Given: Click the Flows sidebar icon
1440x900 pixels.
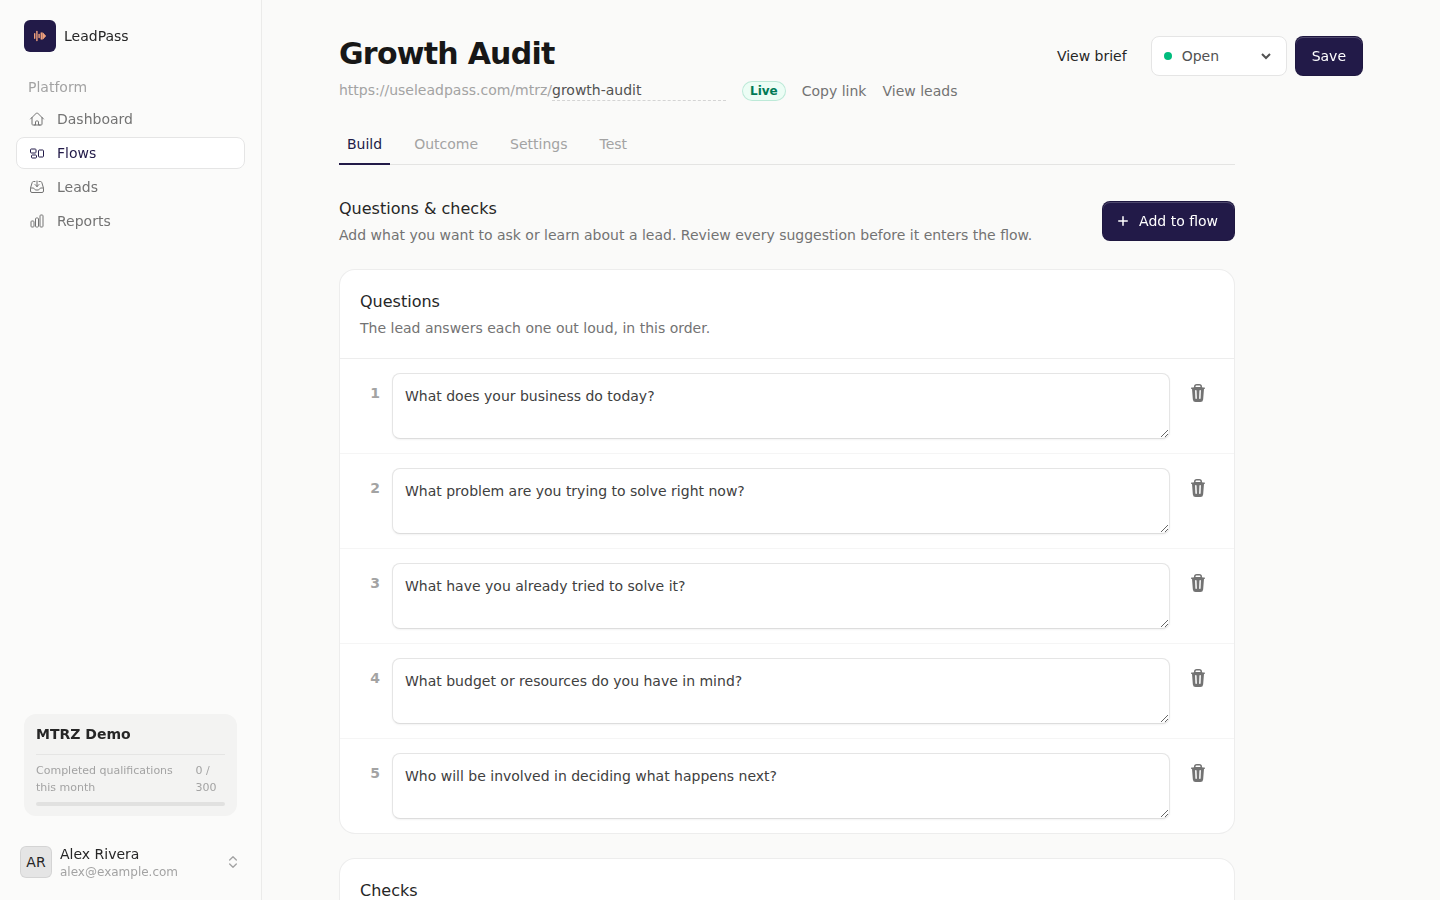Looking at the screenshot, I should point(37,153).
